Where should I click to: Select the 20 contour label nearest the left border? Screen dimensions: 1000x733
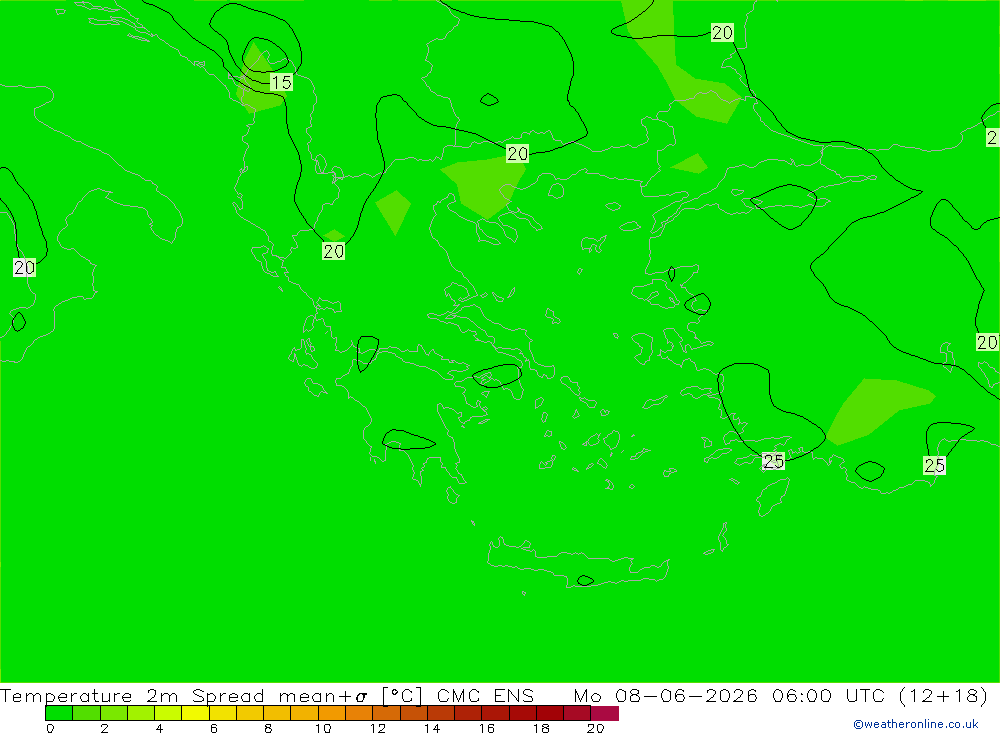[x=24, y=267]
